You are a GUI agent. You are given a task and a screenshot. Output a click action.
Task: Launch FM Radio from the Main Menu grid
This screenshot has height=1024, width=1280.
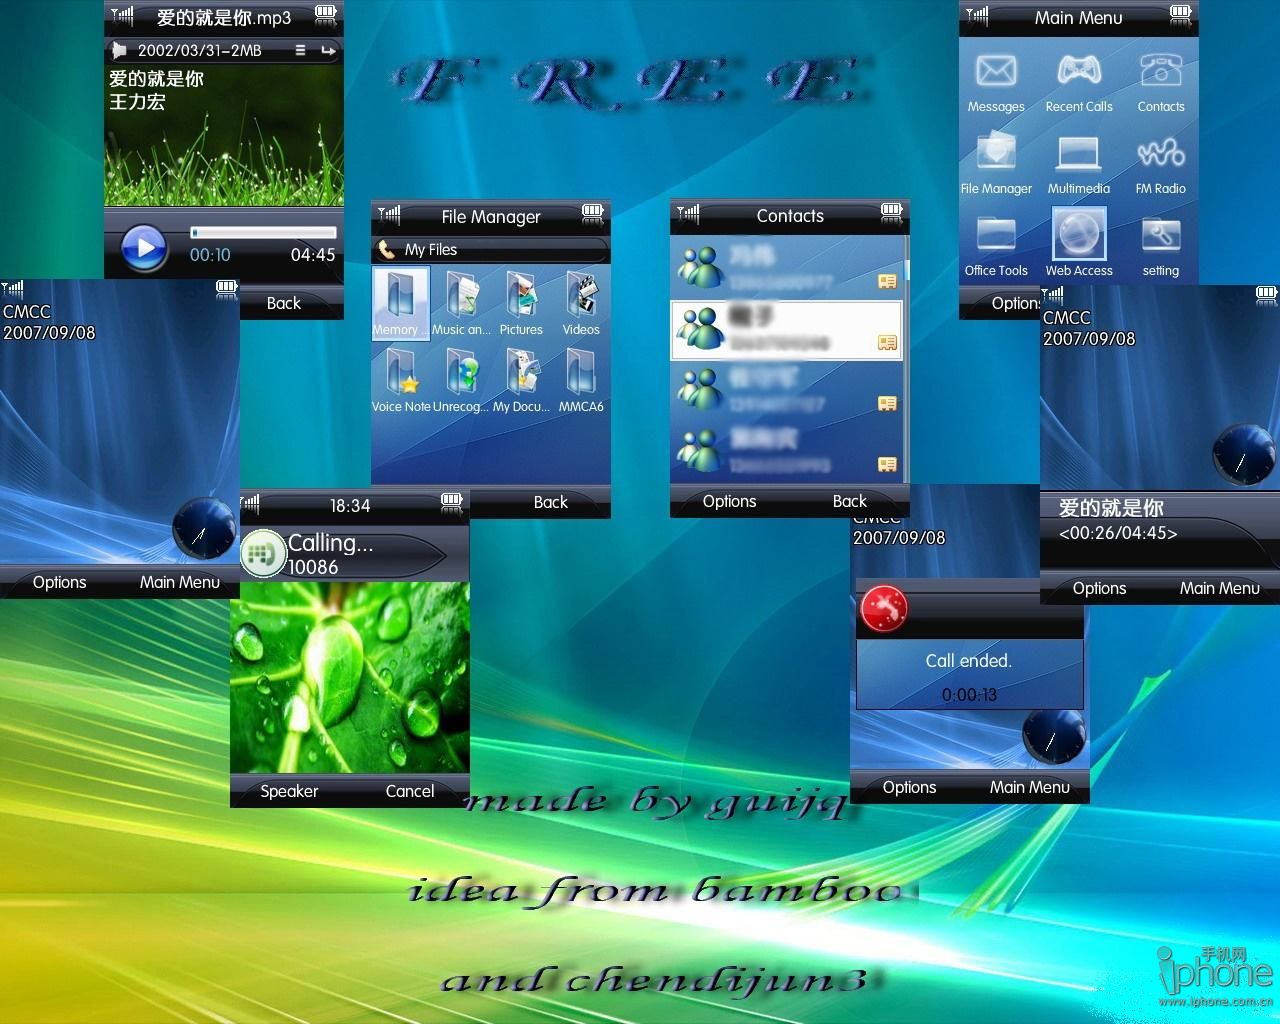pos(1161,166)
